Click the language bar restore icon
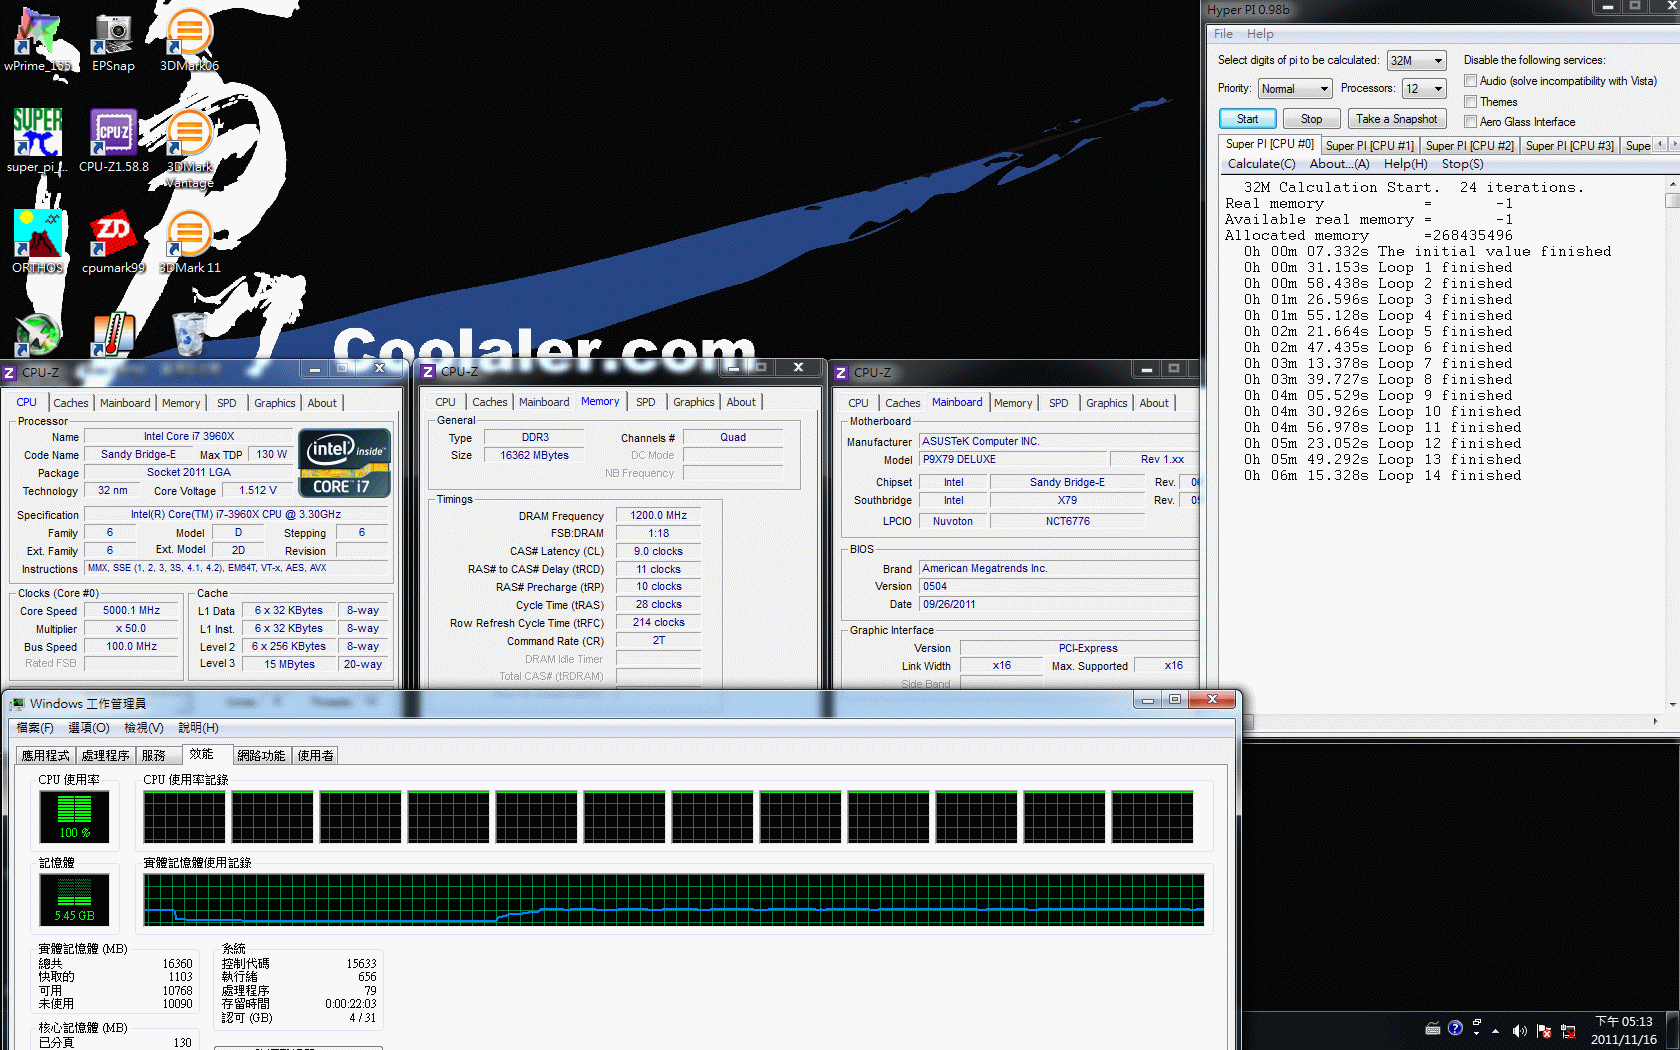Image resolution: width=1680 pixels, height=1050 pixels. tap(1476, 1022)
